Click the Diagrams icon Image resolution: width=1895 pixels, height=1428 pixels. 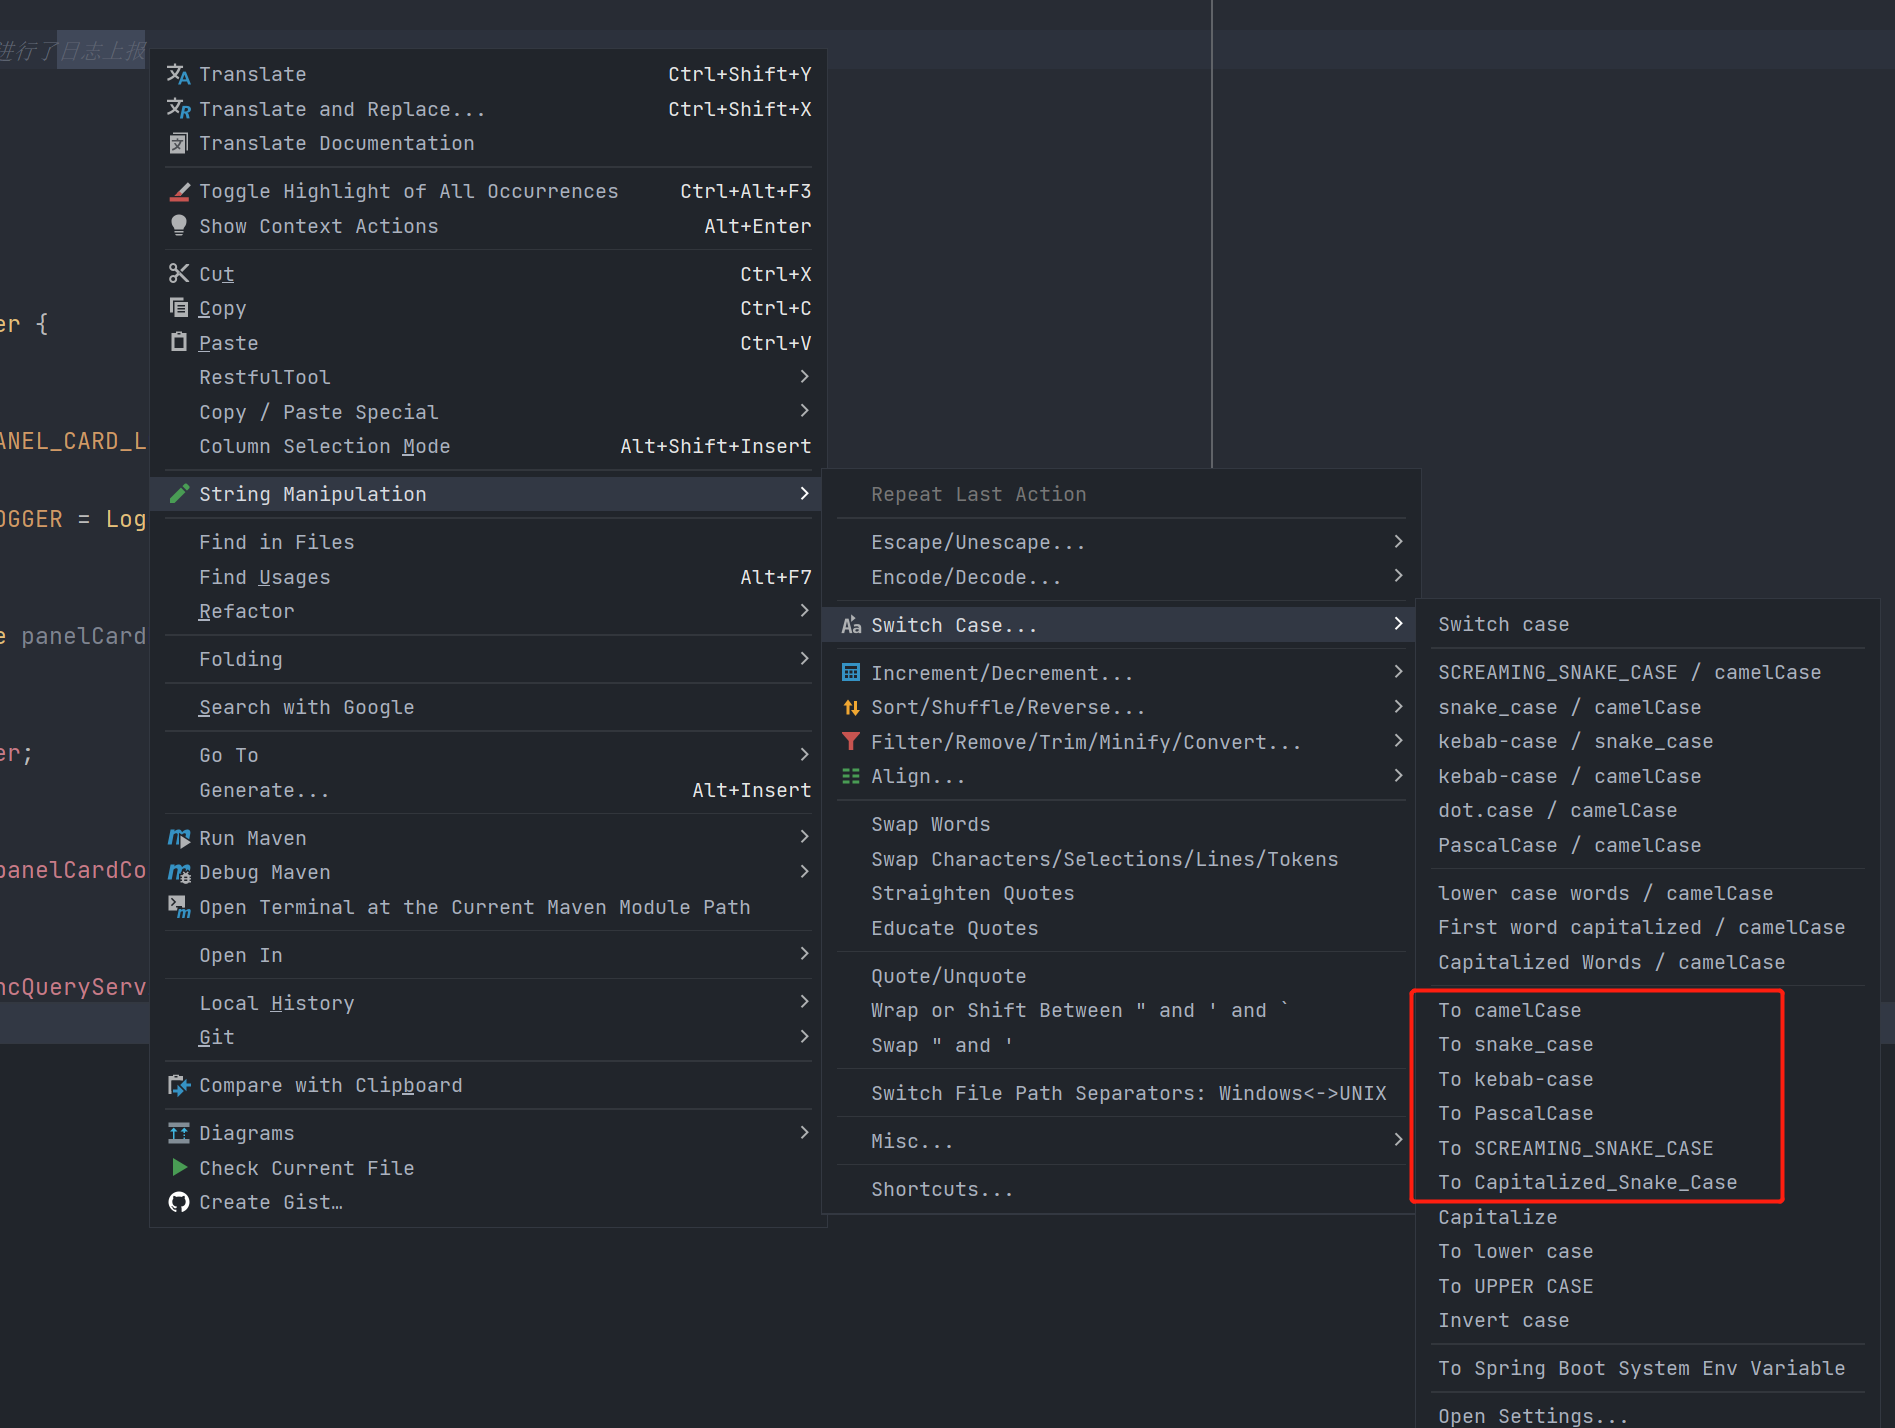[179, 1133]
